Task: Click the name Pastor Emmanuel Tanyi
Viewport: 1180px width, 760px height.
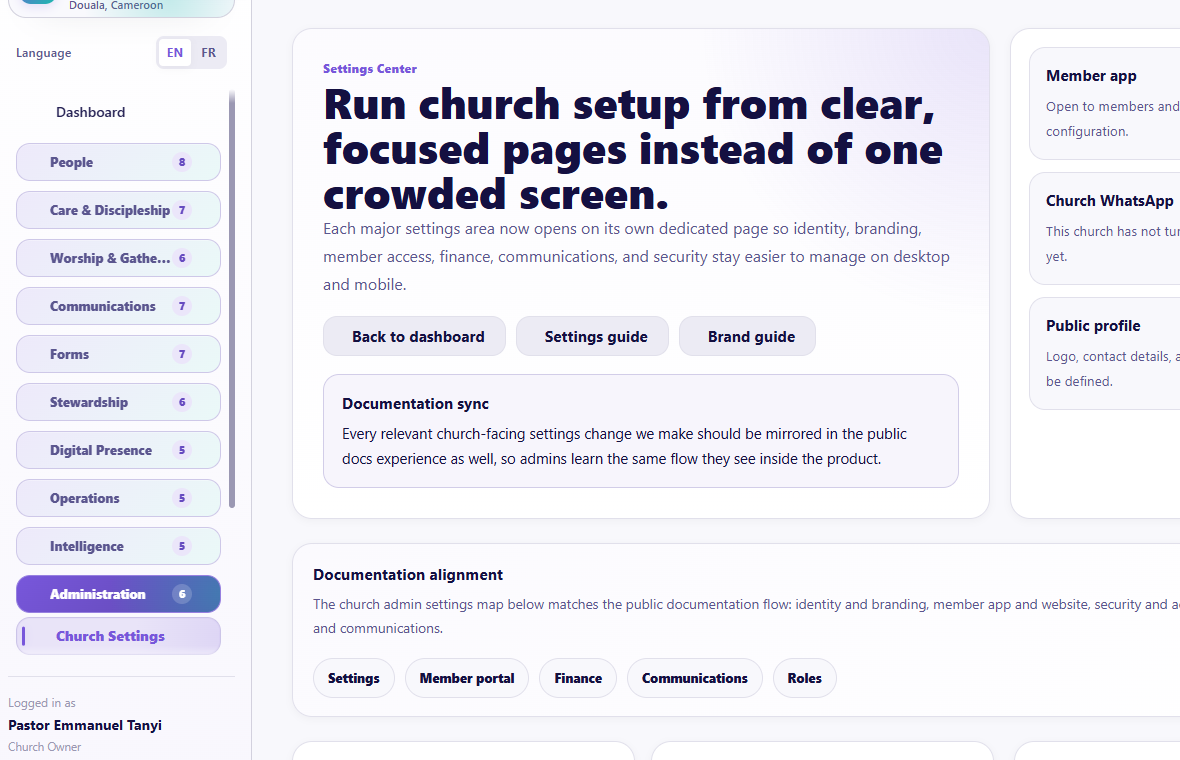Action: tap(85, 725)
